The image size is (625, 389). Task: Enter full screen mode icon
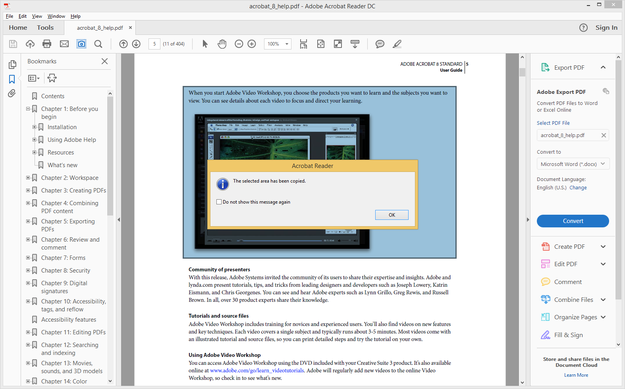tap(338, 44)
